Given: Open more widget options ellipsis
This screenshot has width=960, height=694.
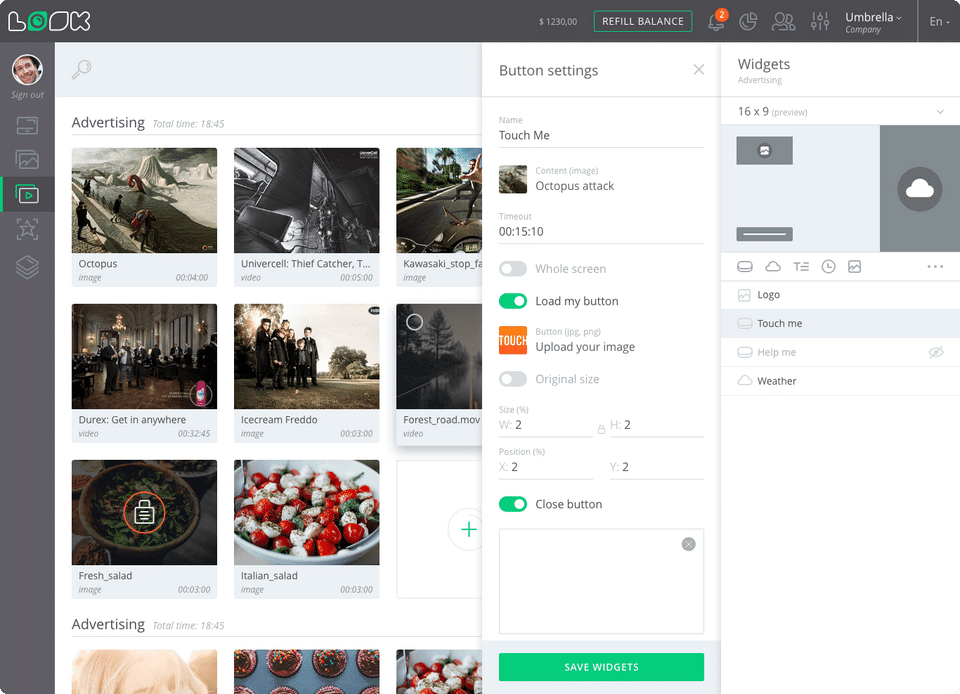Looking at the screenshot, I should coord(935,266).
